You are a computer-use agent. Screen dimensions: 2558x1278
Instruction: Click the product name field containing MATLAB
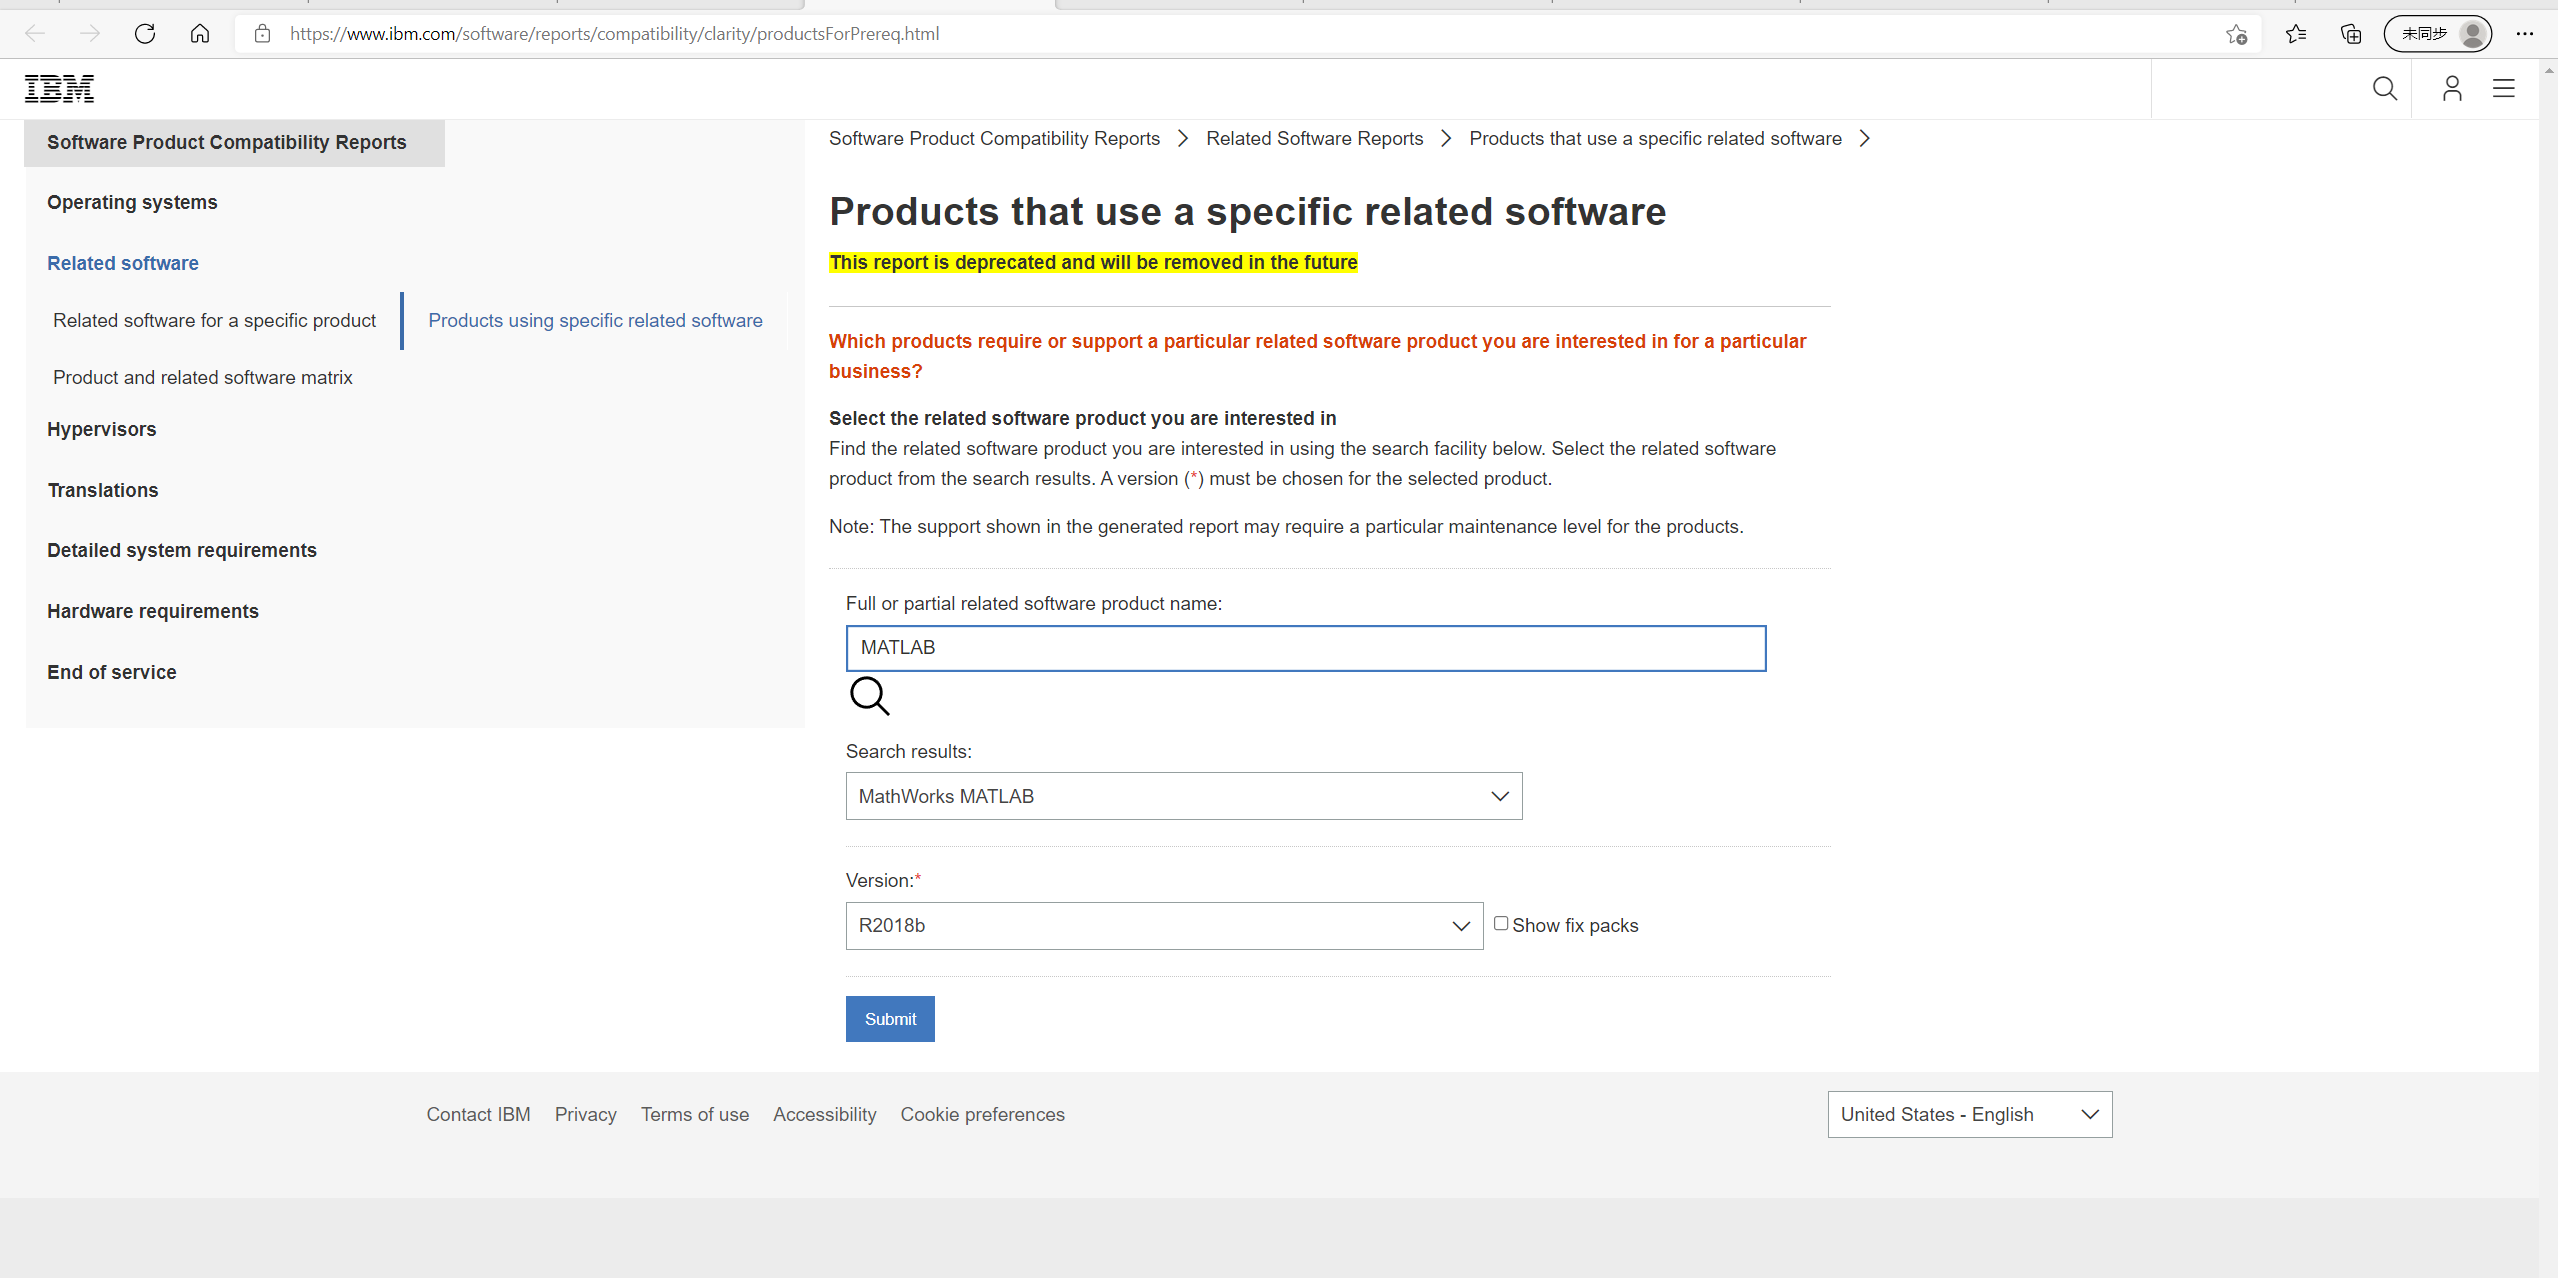tap(1306, 648)
